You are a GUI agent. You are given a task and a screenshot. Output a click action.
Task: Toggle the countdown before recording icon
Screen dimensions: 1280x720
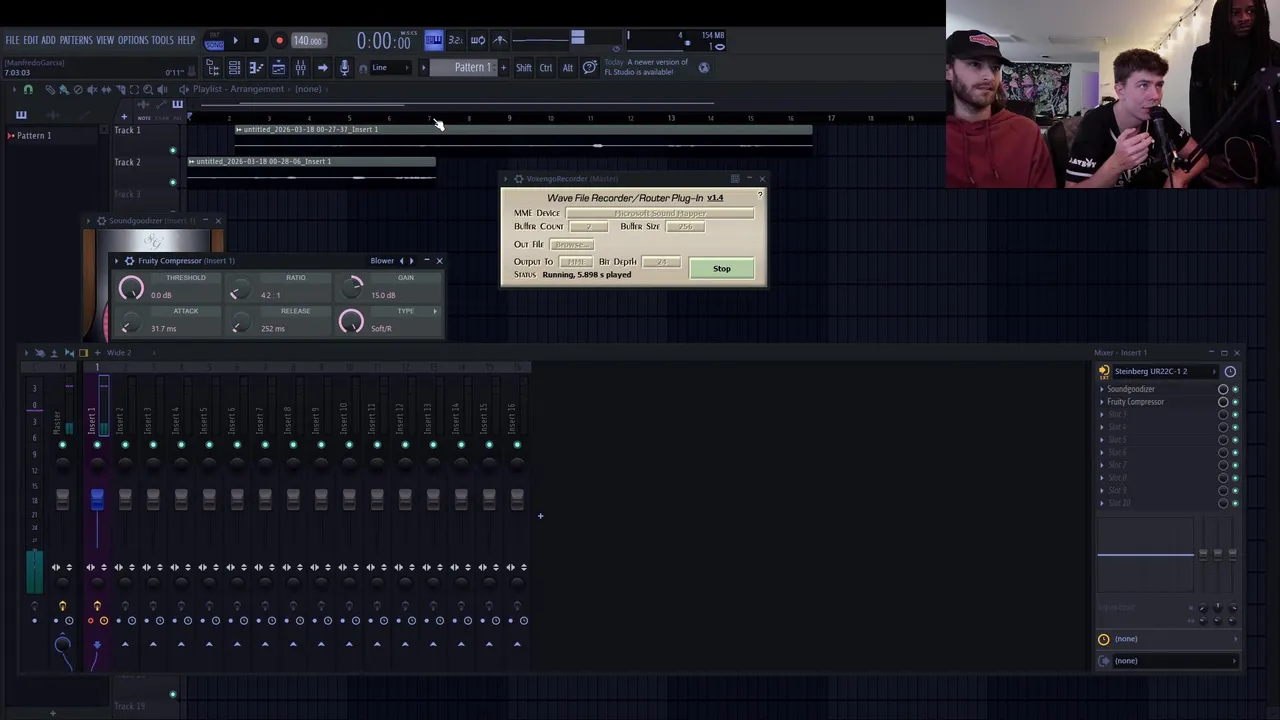point(455,40)
